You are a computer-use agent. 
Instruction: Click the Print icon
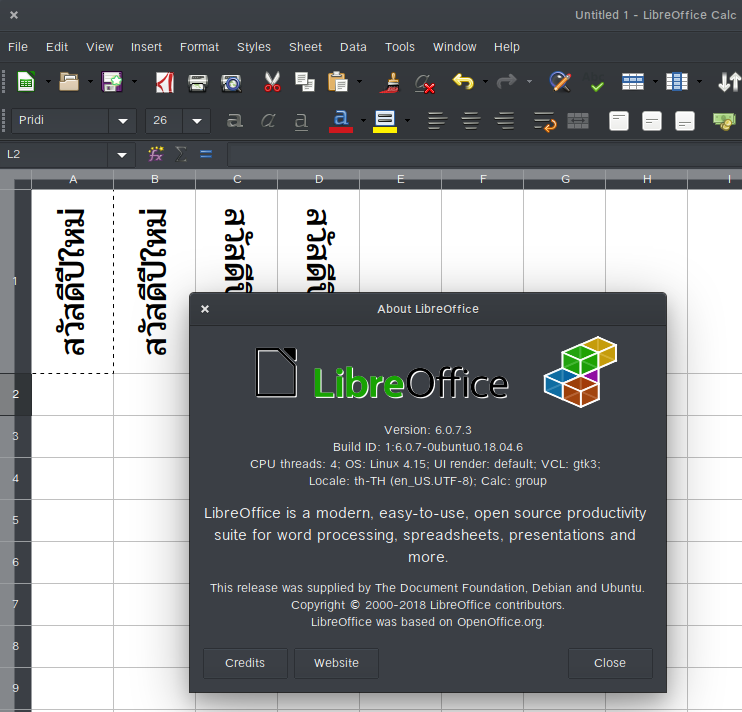pyautogui.click(x=197, y=83)
